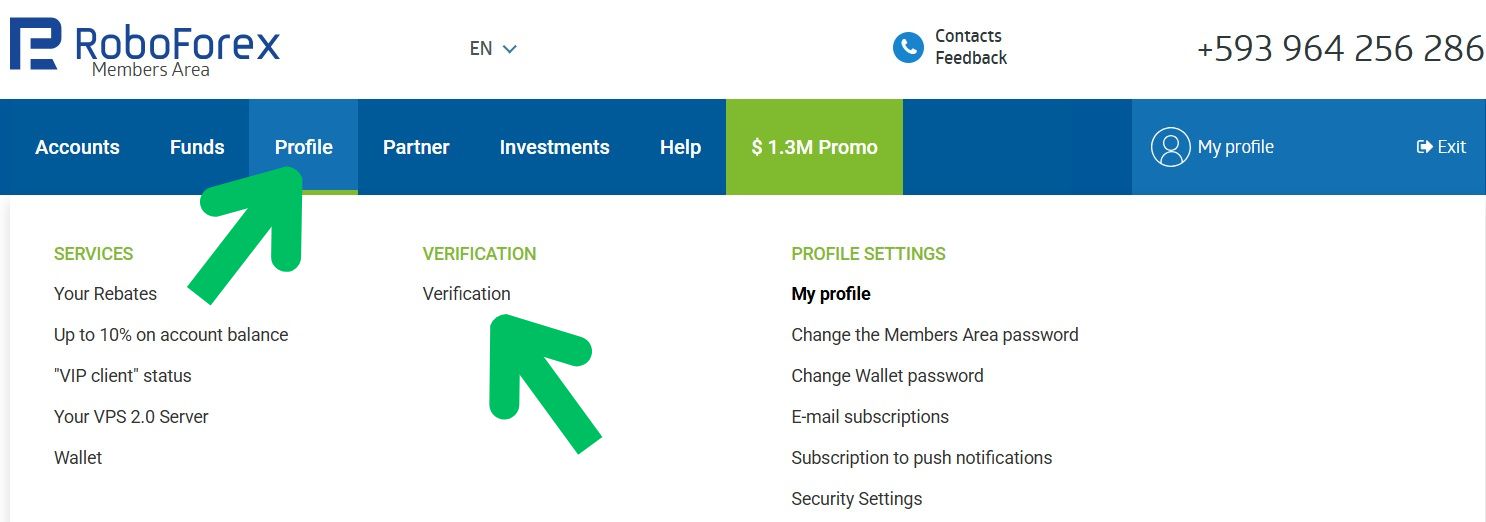The height and width of the screenshot is (522, 1486).
Task: Click the RoboForex logo icon
Action: (x=36, y=45)
